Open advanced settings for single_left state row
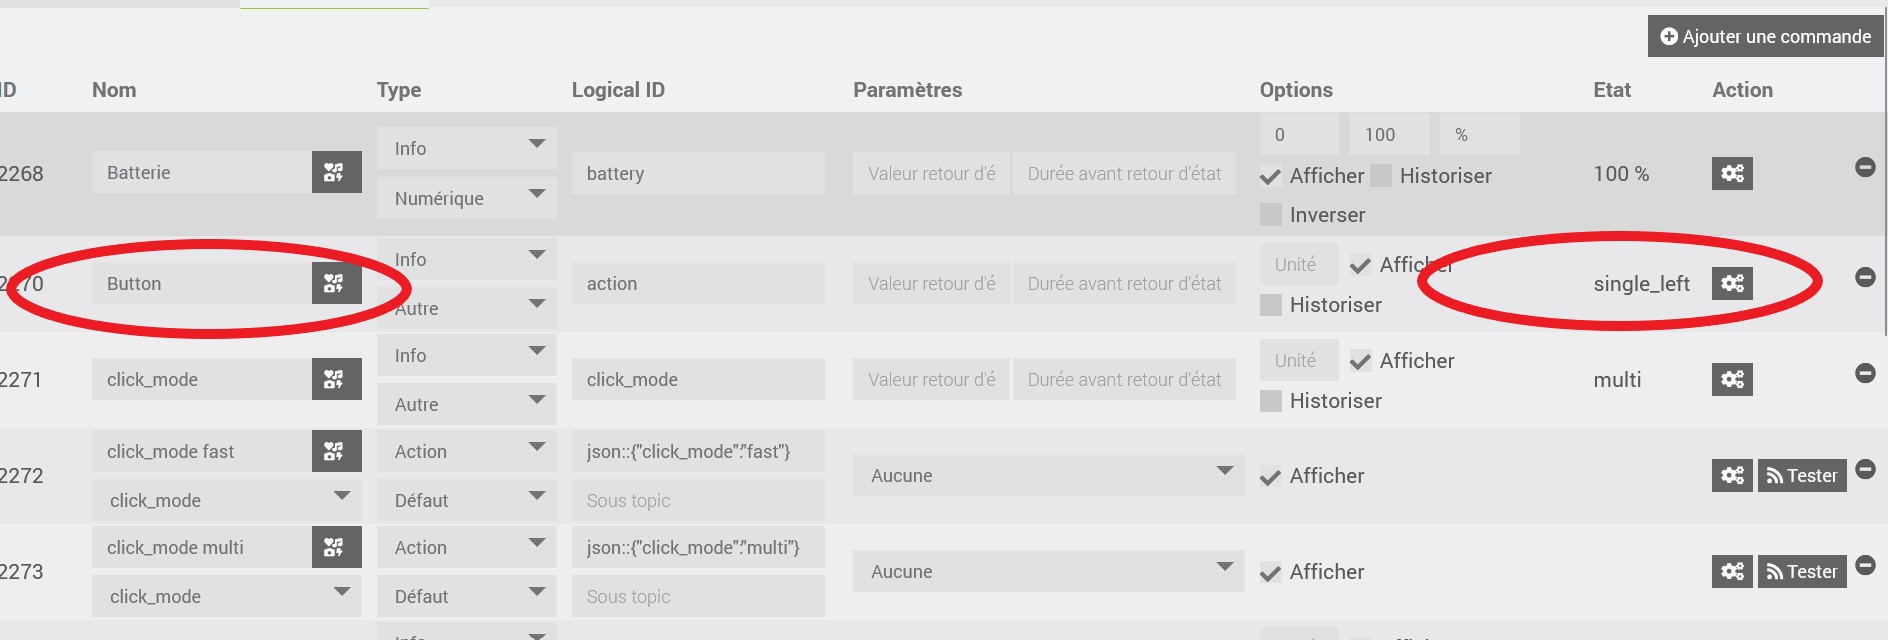This screenshot has height=640, width=1888. pos(1732,284)
